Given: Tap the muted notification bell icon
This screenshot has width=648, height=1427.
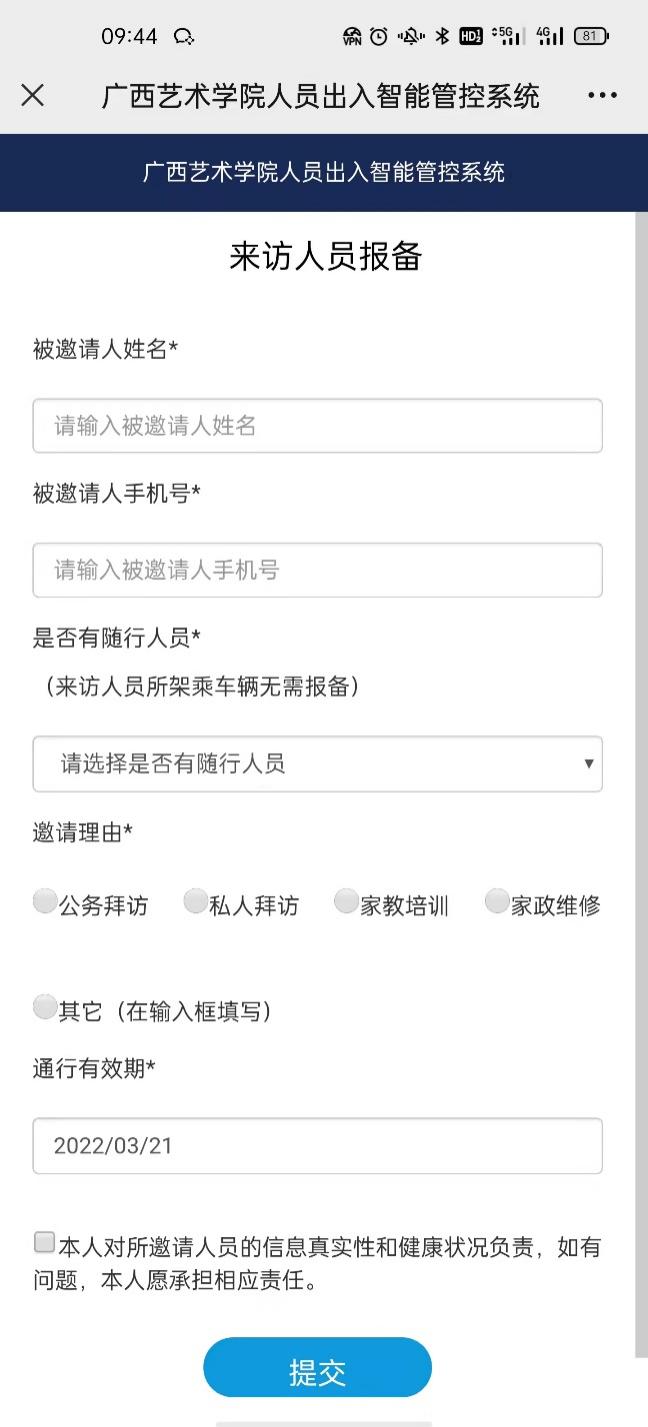Looking at the screenshot, I should (410, 37).
